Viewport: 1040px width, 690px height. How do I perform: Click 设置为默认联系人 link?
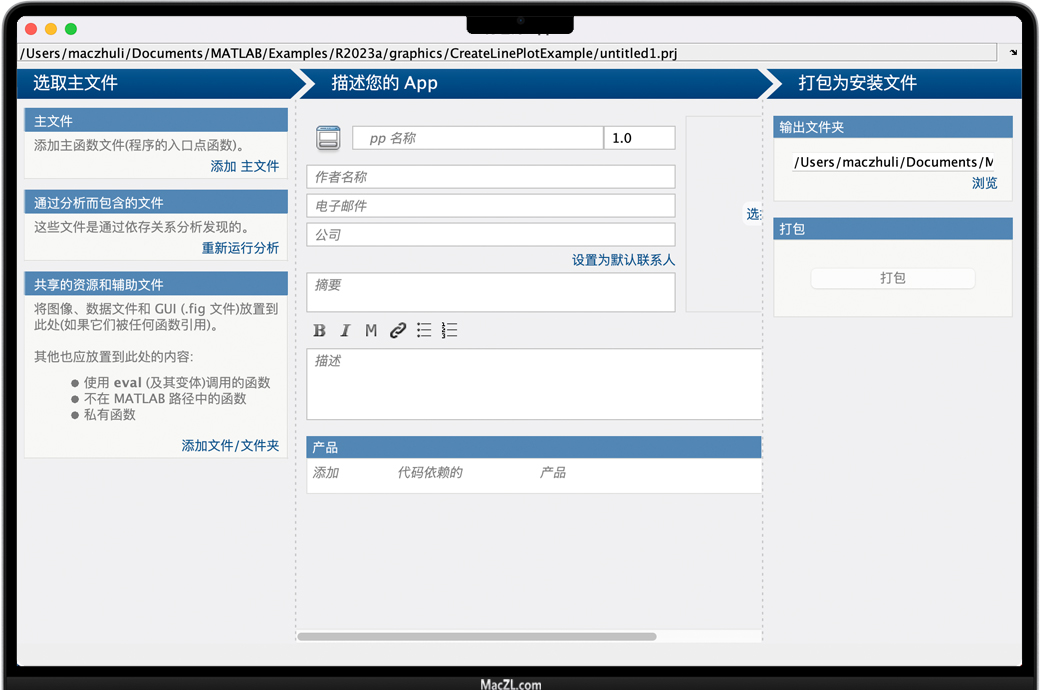tap(623, 260)
